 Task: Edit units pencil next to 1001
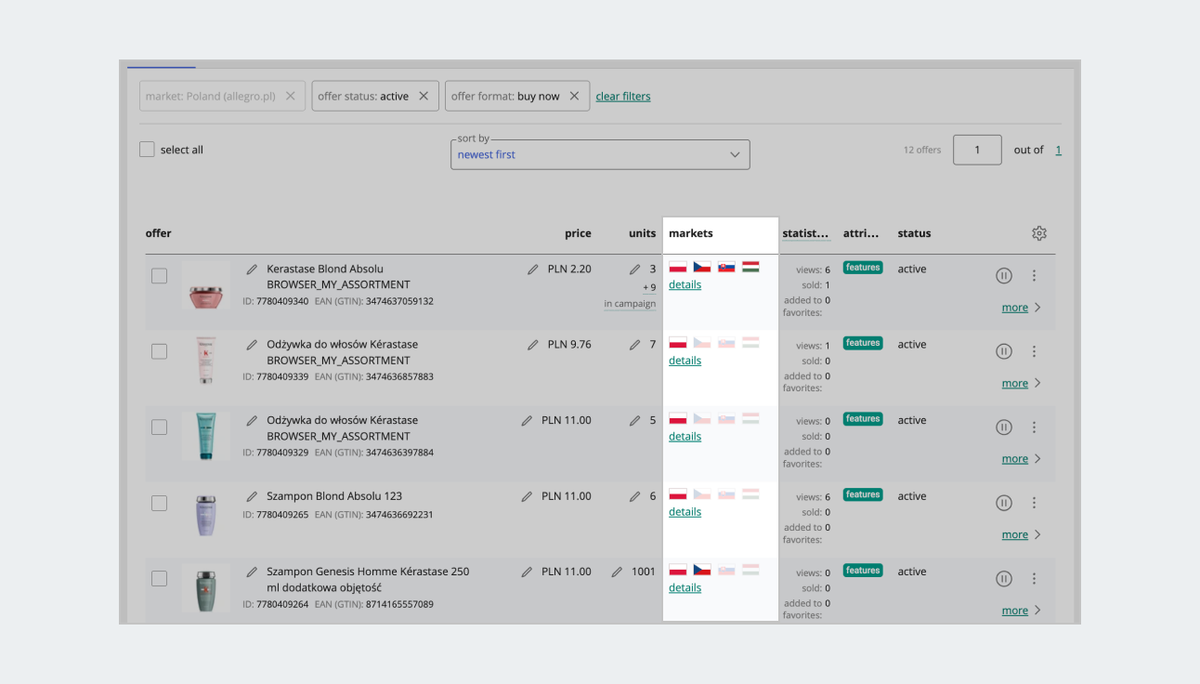[x=617, y=572]
